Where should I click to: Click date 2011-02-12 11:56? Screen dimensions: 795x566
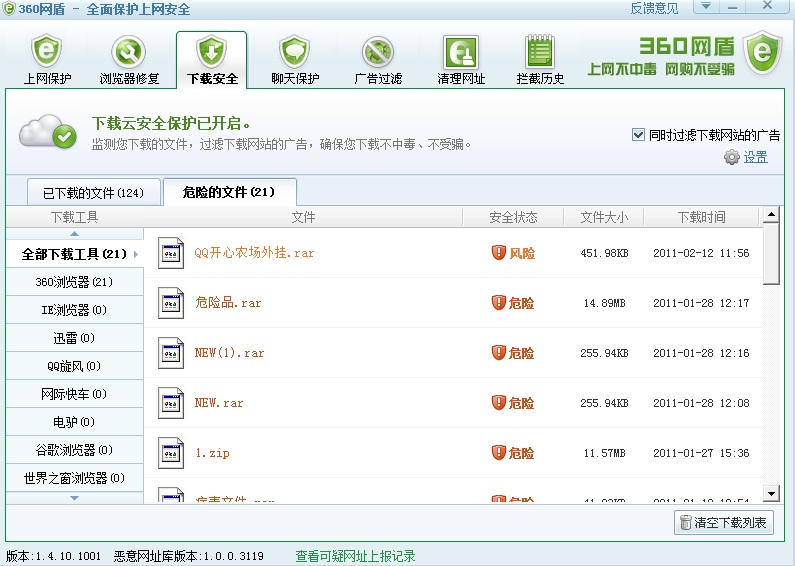point(701,253)
